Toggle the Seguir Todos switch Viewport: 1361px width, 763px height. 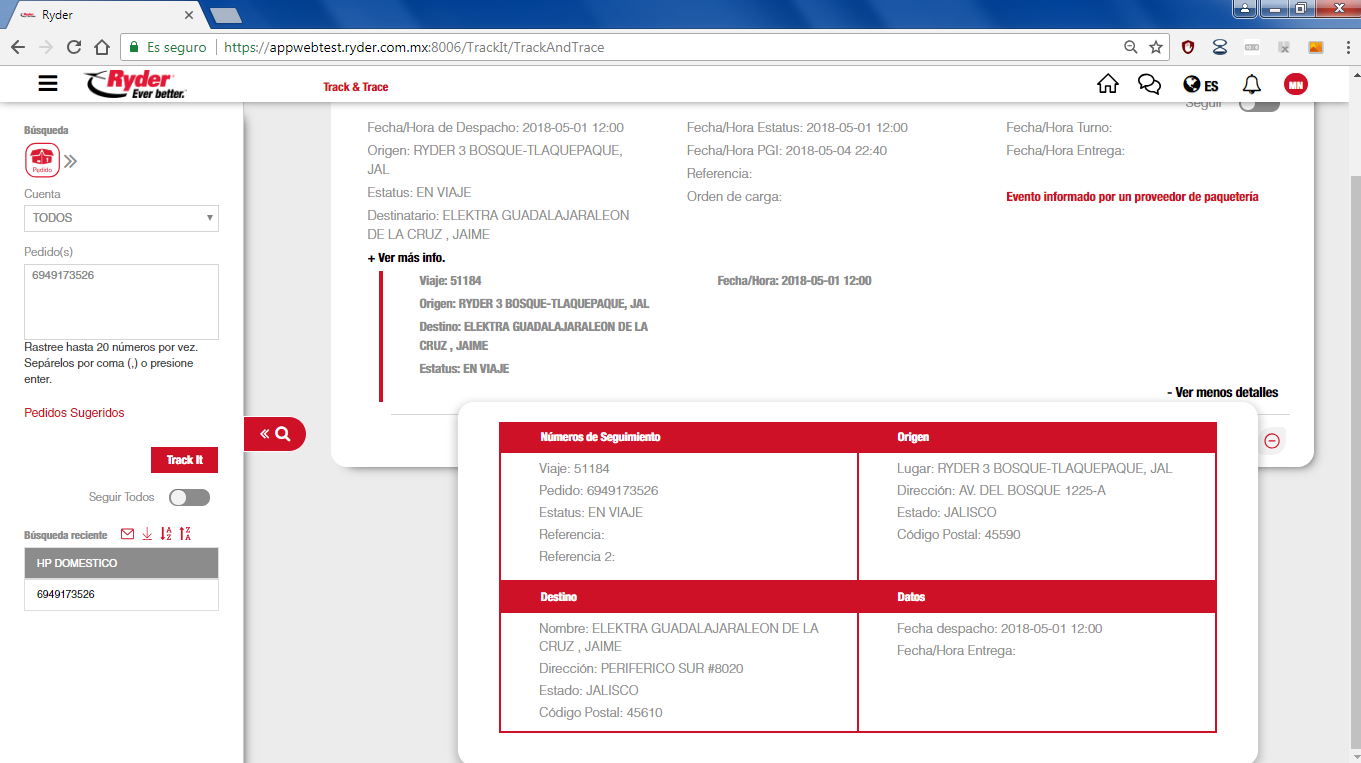click(189, 497)
